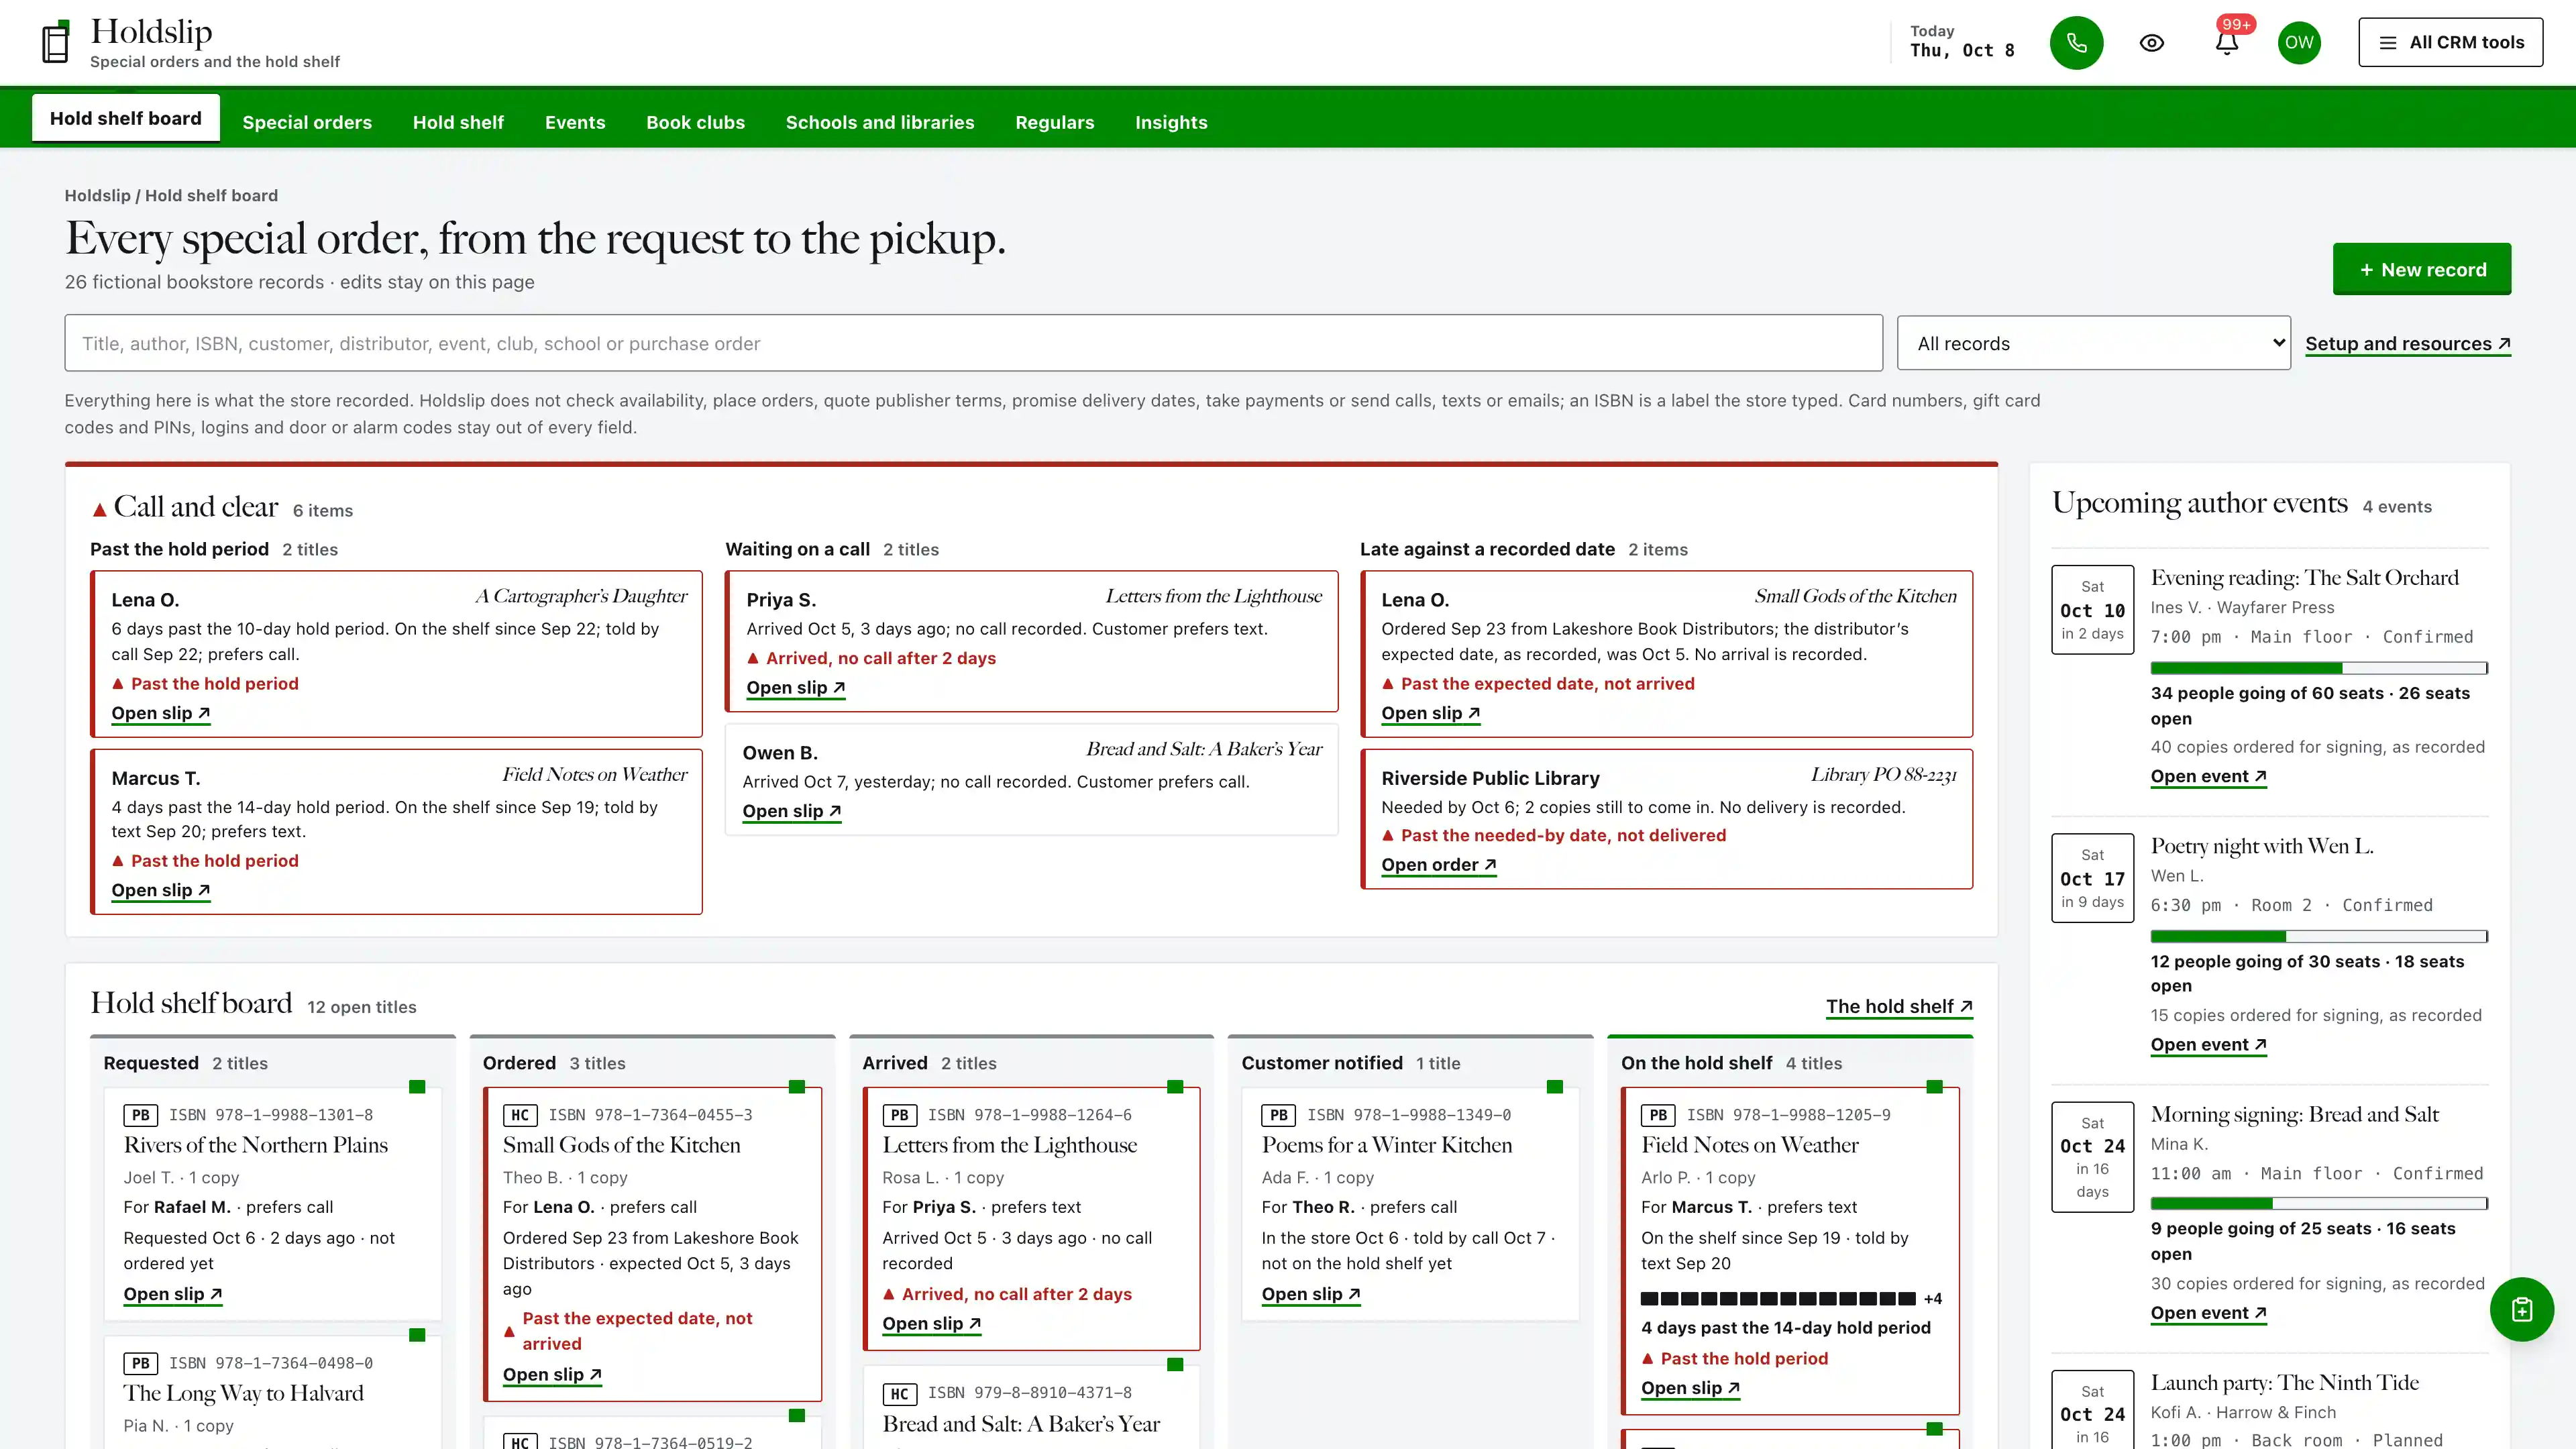Viewport: 2576px width, 1449px height.
Task: Click the Oct 10 date tile
Action: click(x=2092, y=610)
